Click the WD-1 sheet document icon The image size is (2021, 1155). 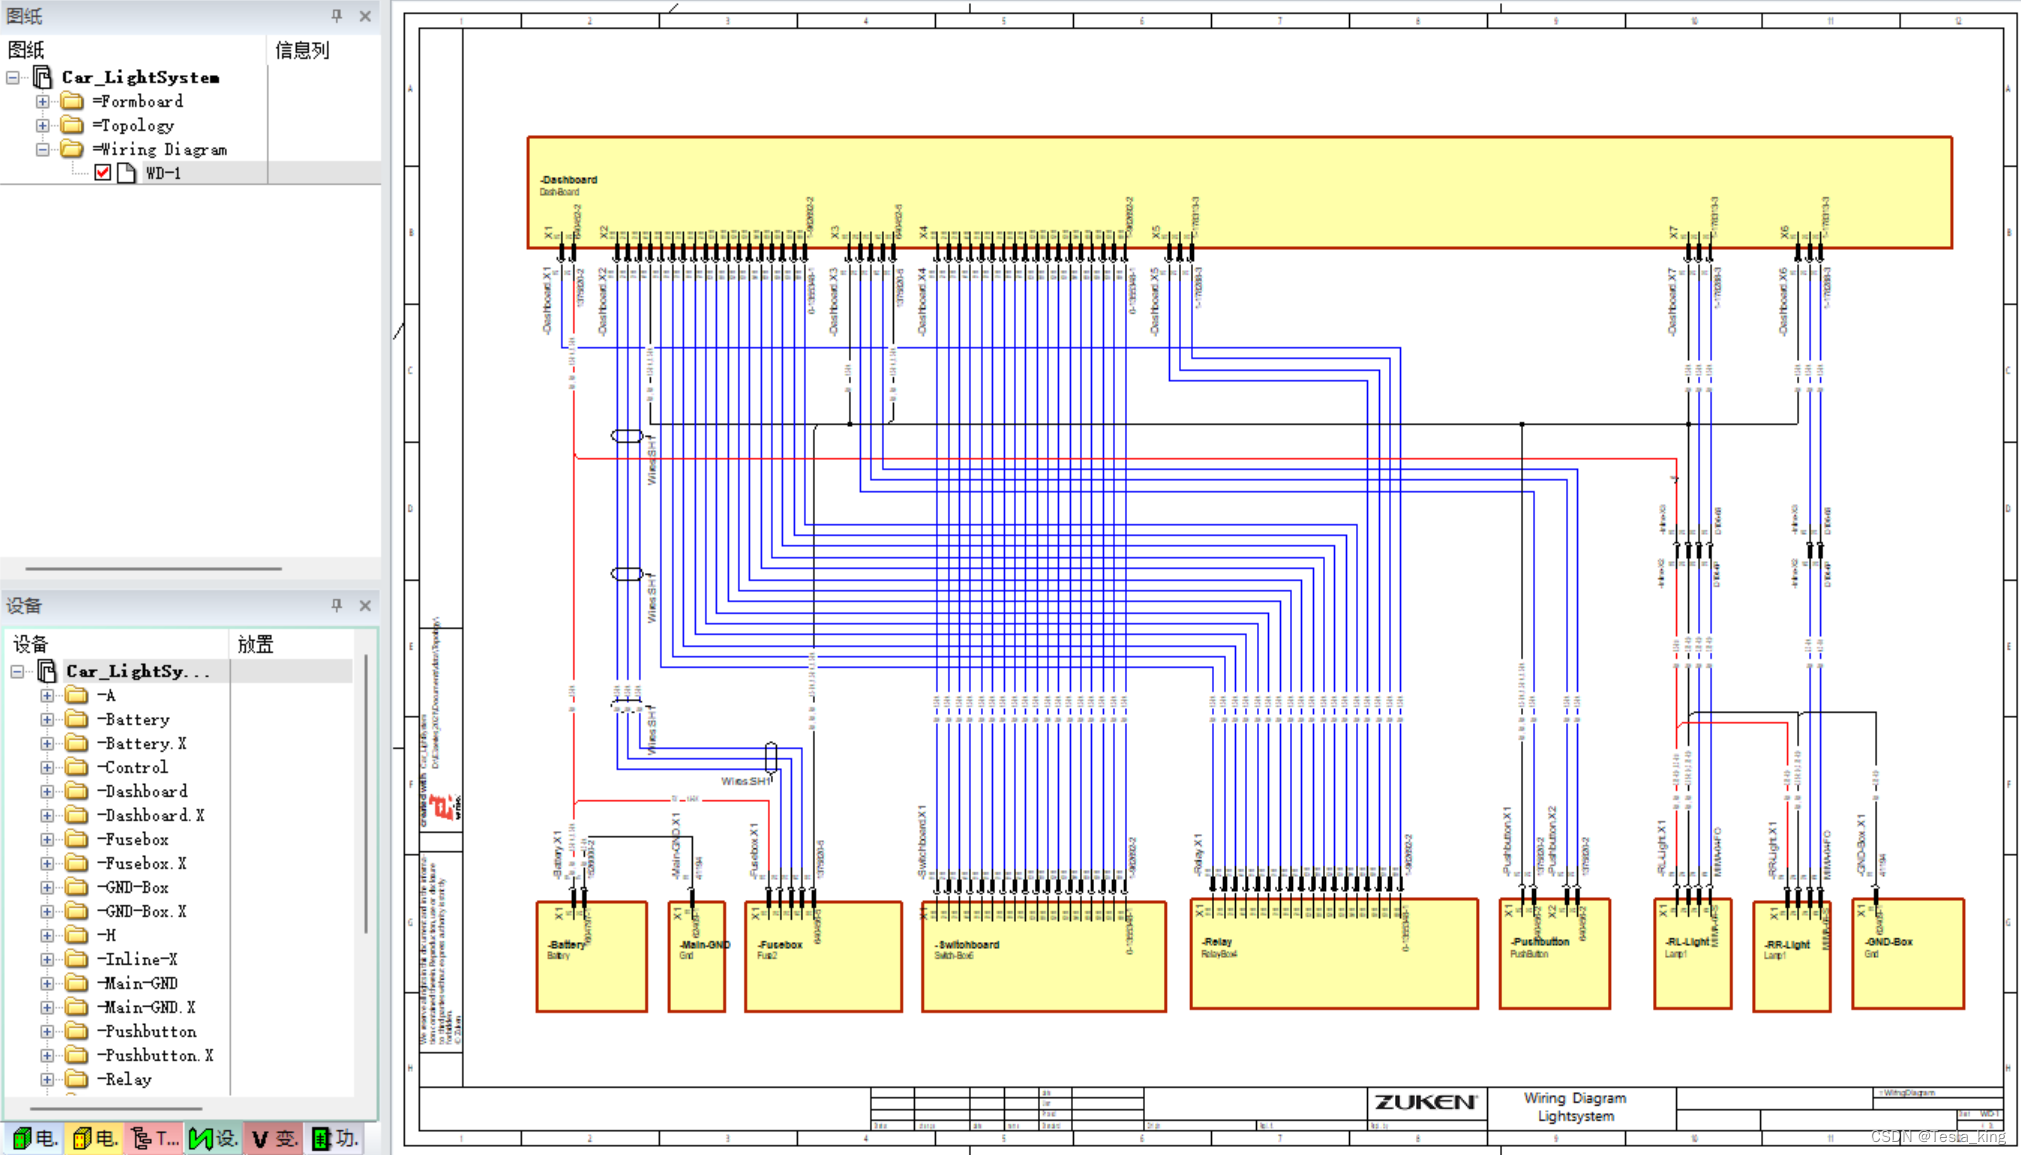pos(127,172)
